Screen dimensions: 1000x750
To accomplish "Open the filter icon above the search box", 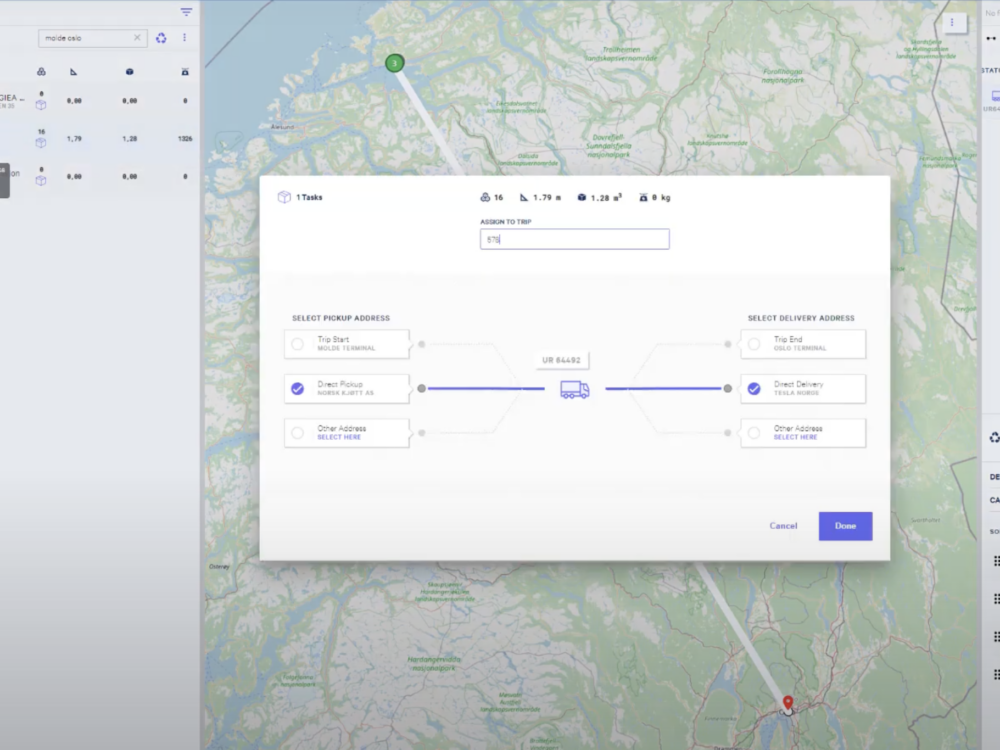I will pos(186,12).
